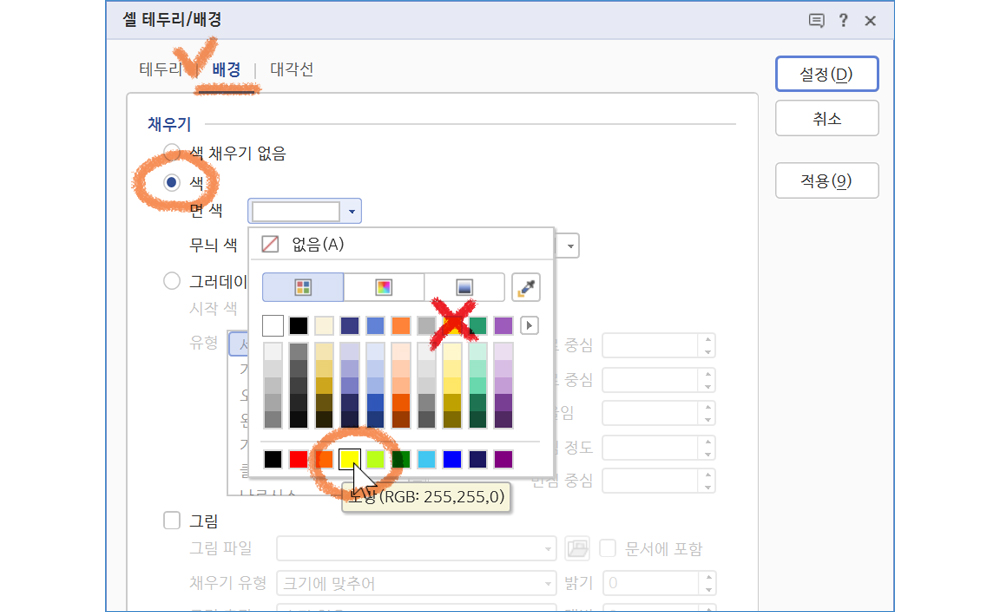Select the dark navy swatch in theme row
The image size is (1000, 612).
[349, 326]
